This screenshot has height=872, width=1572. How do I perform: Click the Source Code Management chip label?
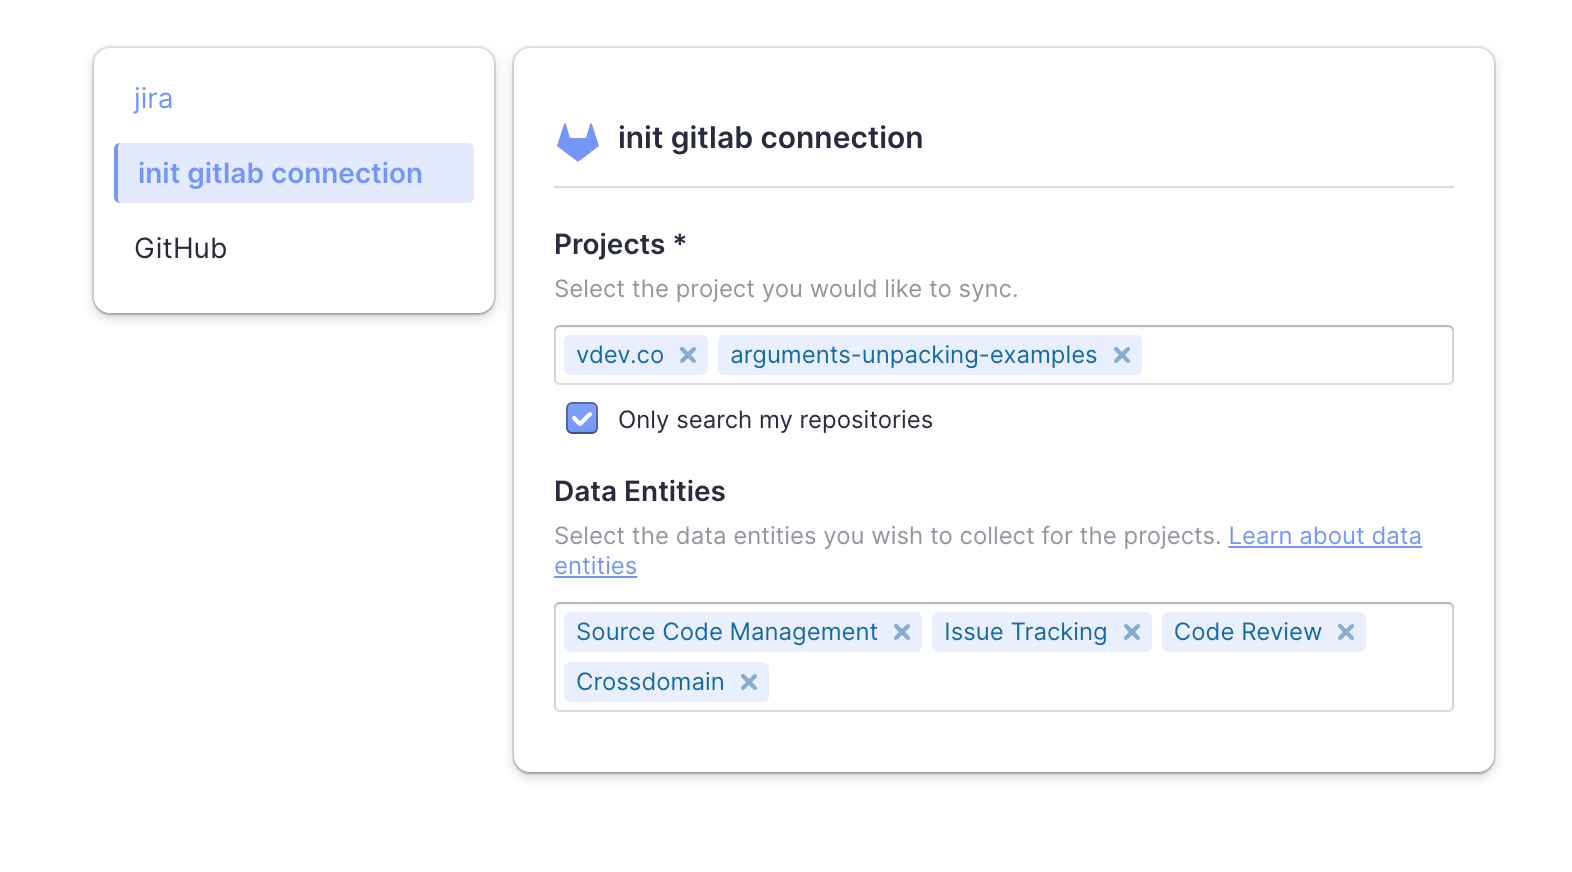click(727, 632)
